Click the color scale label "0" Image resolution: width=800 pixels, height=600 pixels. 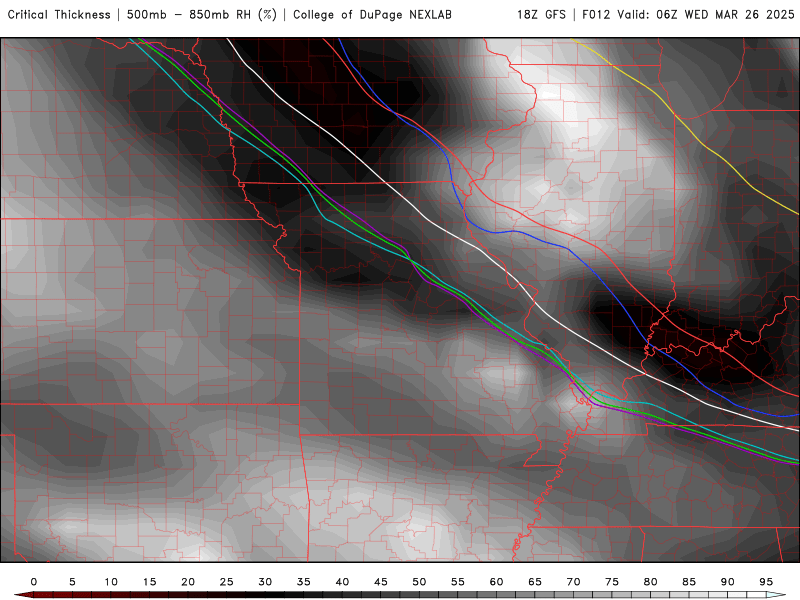click(x=34, y=582)
